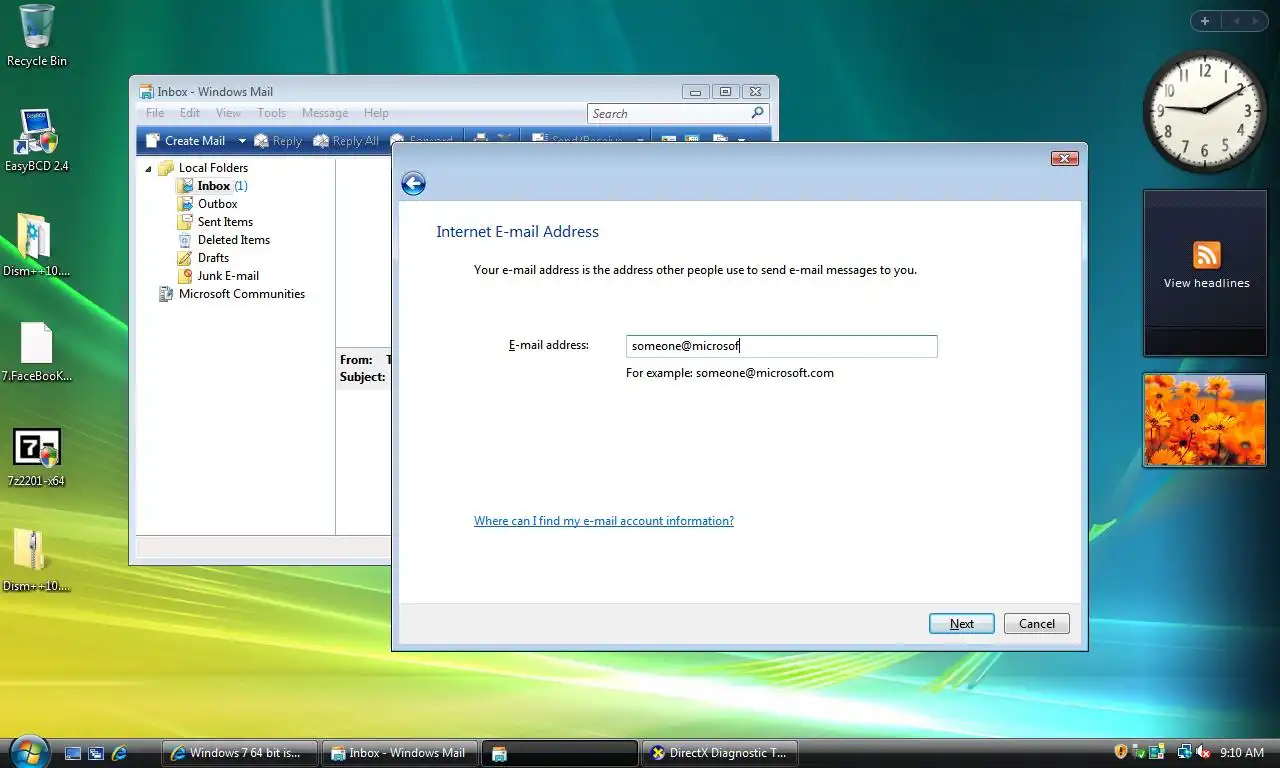This screenshot has height=768, width=1280.
Task: Open the Help menu in Windows Mail
Action: coord(376,113)
